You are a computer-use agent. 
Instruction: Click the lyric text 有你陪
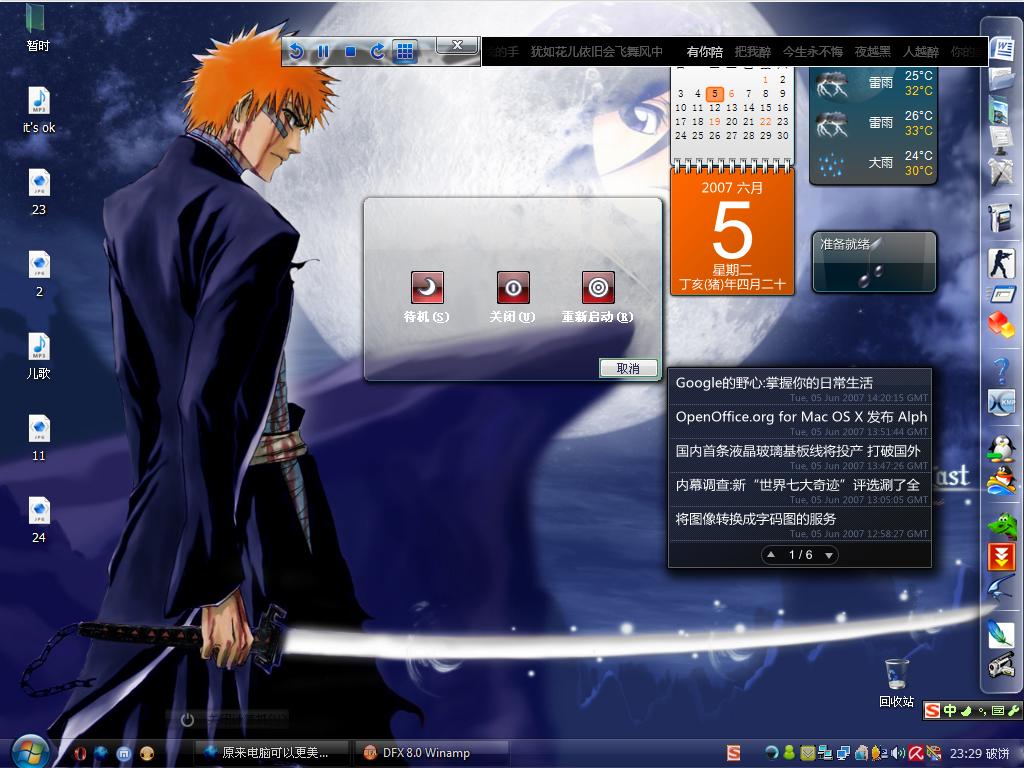tap(705, 52)
